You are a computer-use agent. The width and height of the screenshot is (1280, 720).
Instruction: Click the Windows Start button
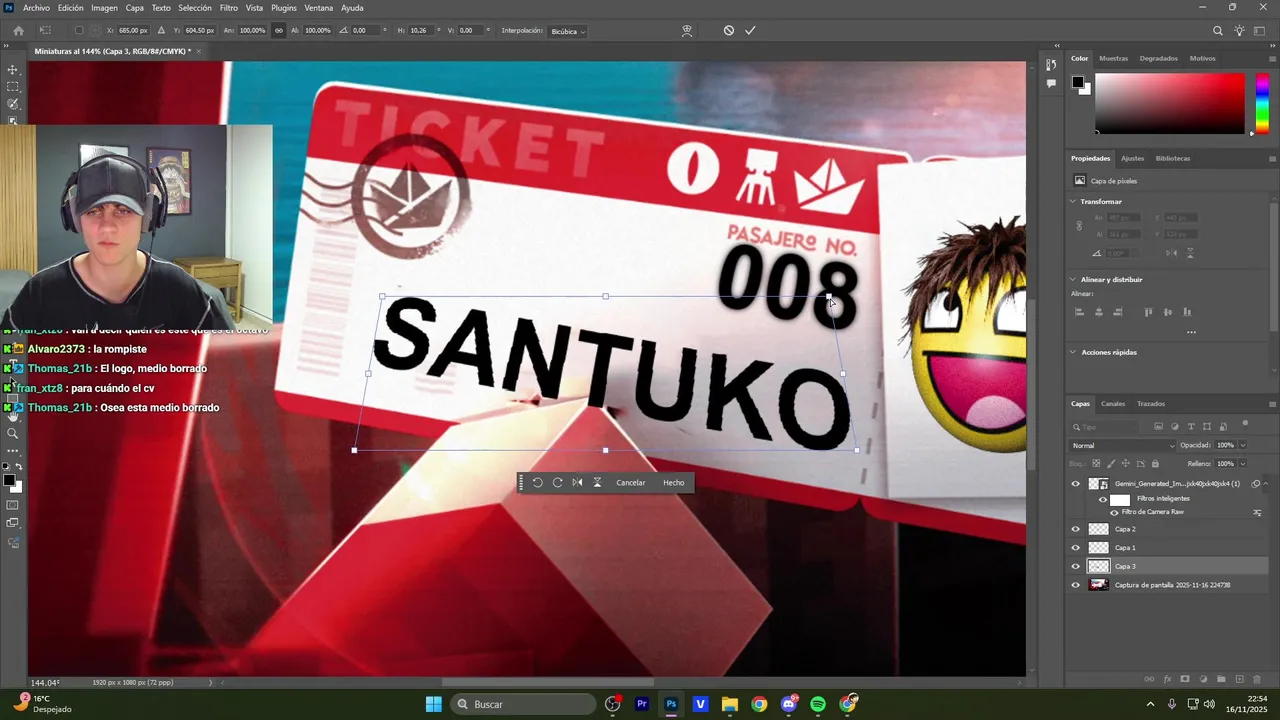(x=433, y=704)
